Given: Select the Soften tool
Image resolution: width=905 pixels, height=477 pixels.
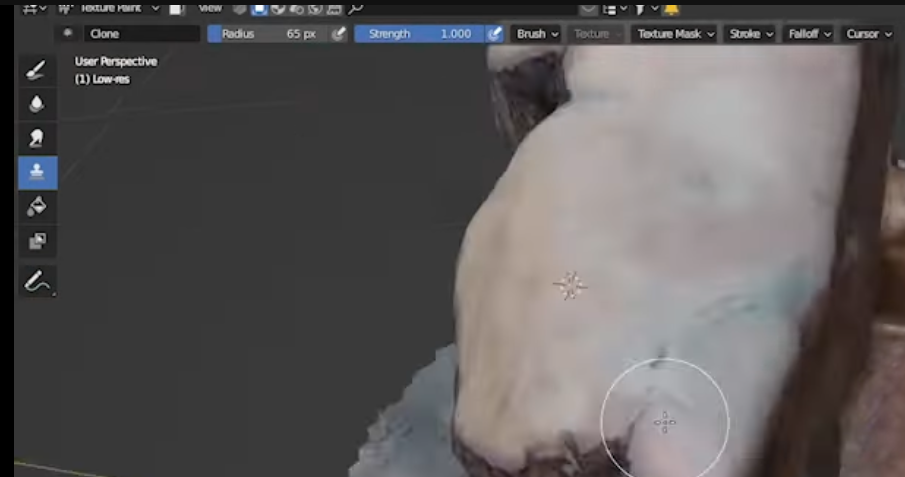Looking at the screenshot, I should pyautogui.click(x=38, y=105).
